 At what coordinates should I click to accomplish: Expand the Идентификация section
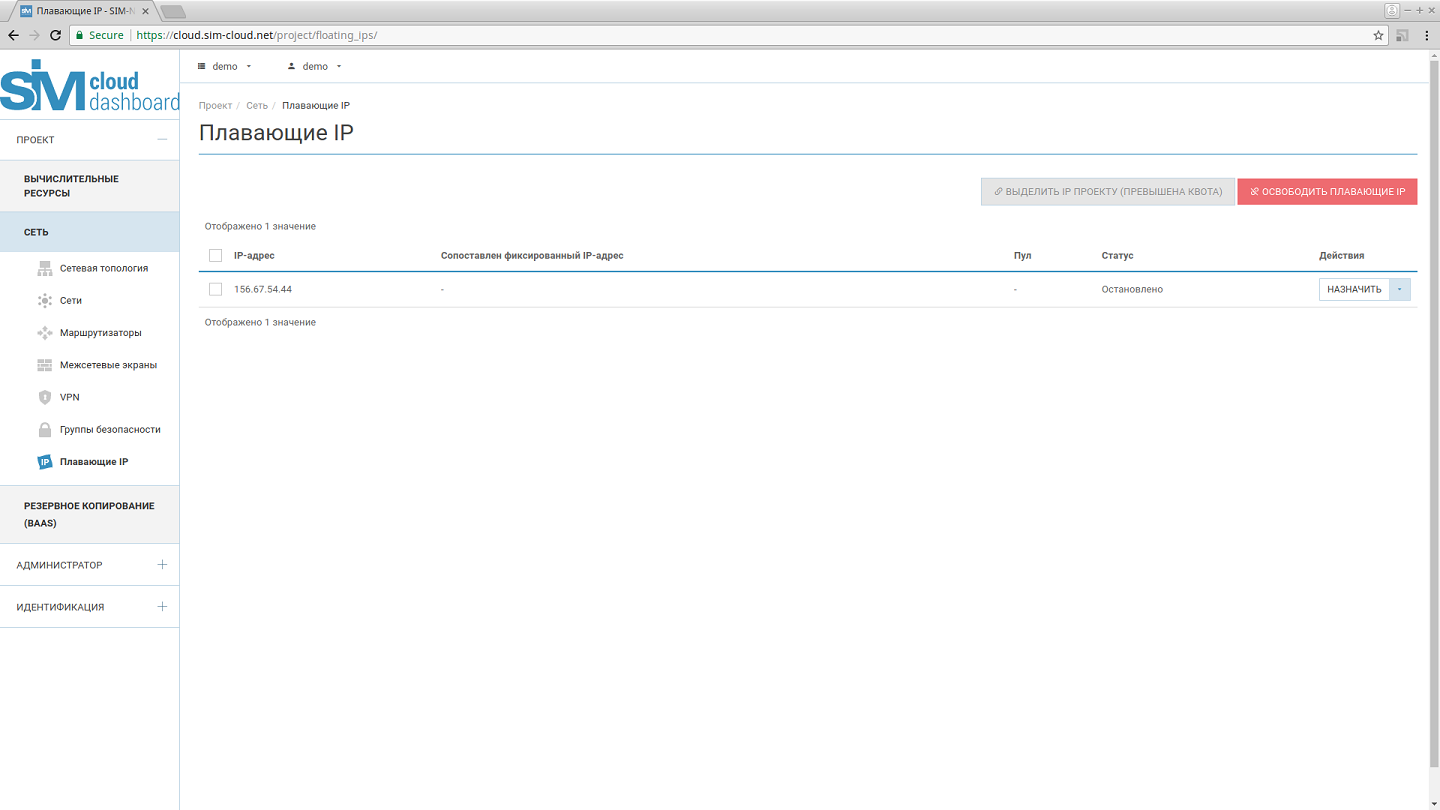[162, 607]
